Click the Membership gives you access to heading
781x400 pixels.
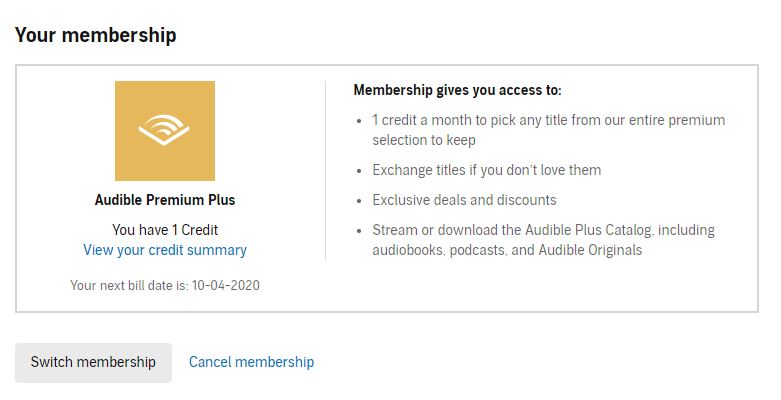pyautogui.click(x=457, y=90)
